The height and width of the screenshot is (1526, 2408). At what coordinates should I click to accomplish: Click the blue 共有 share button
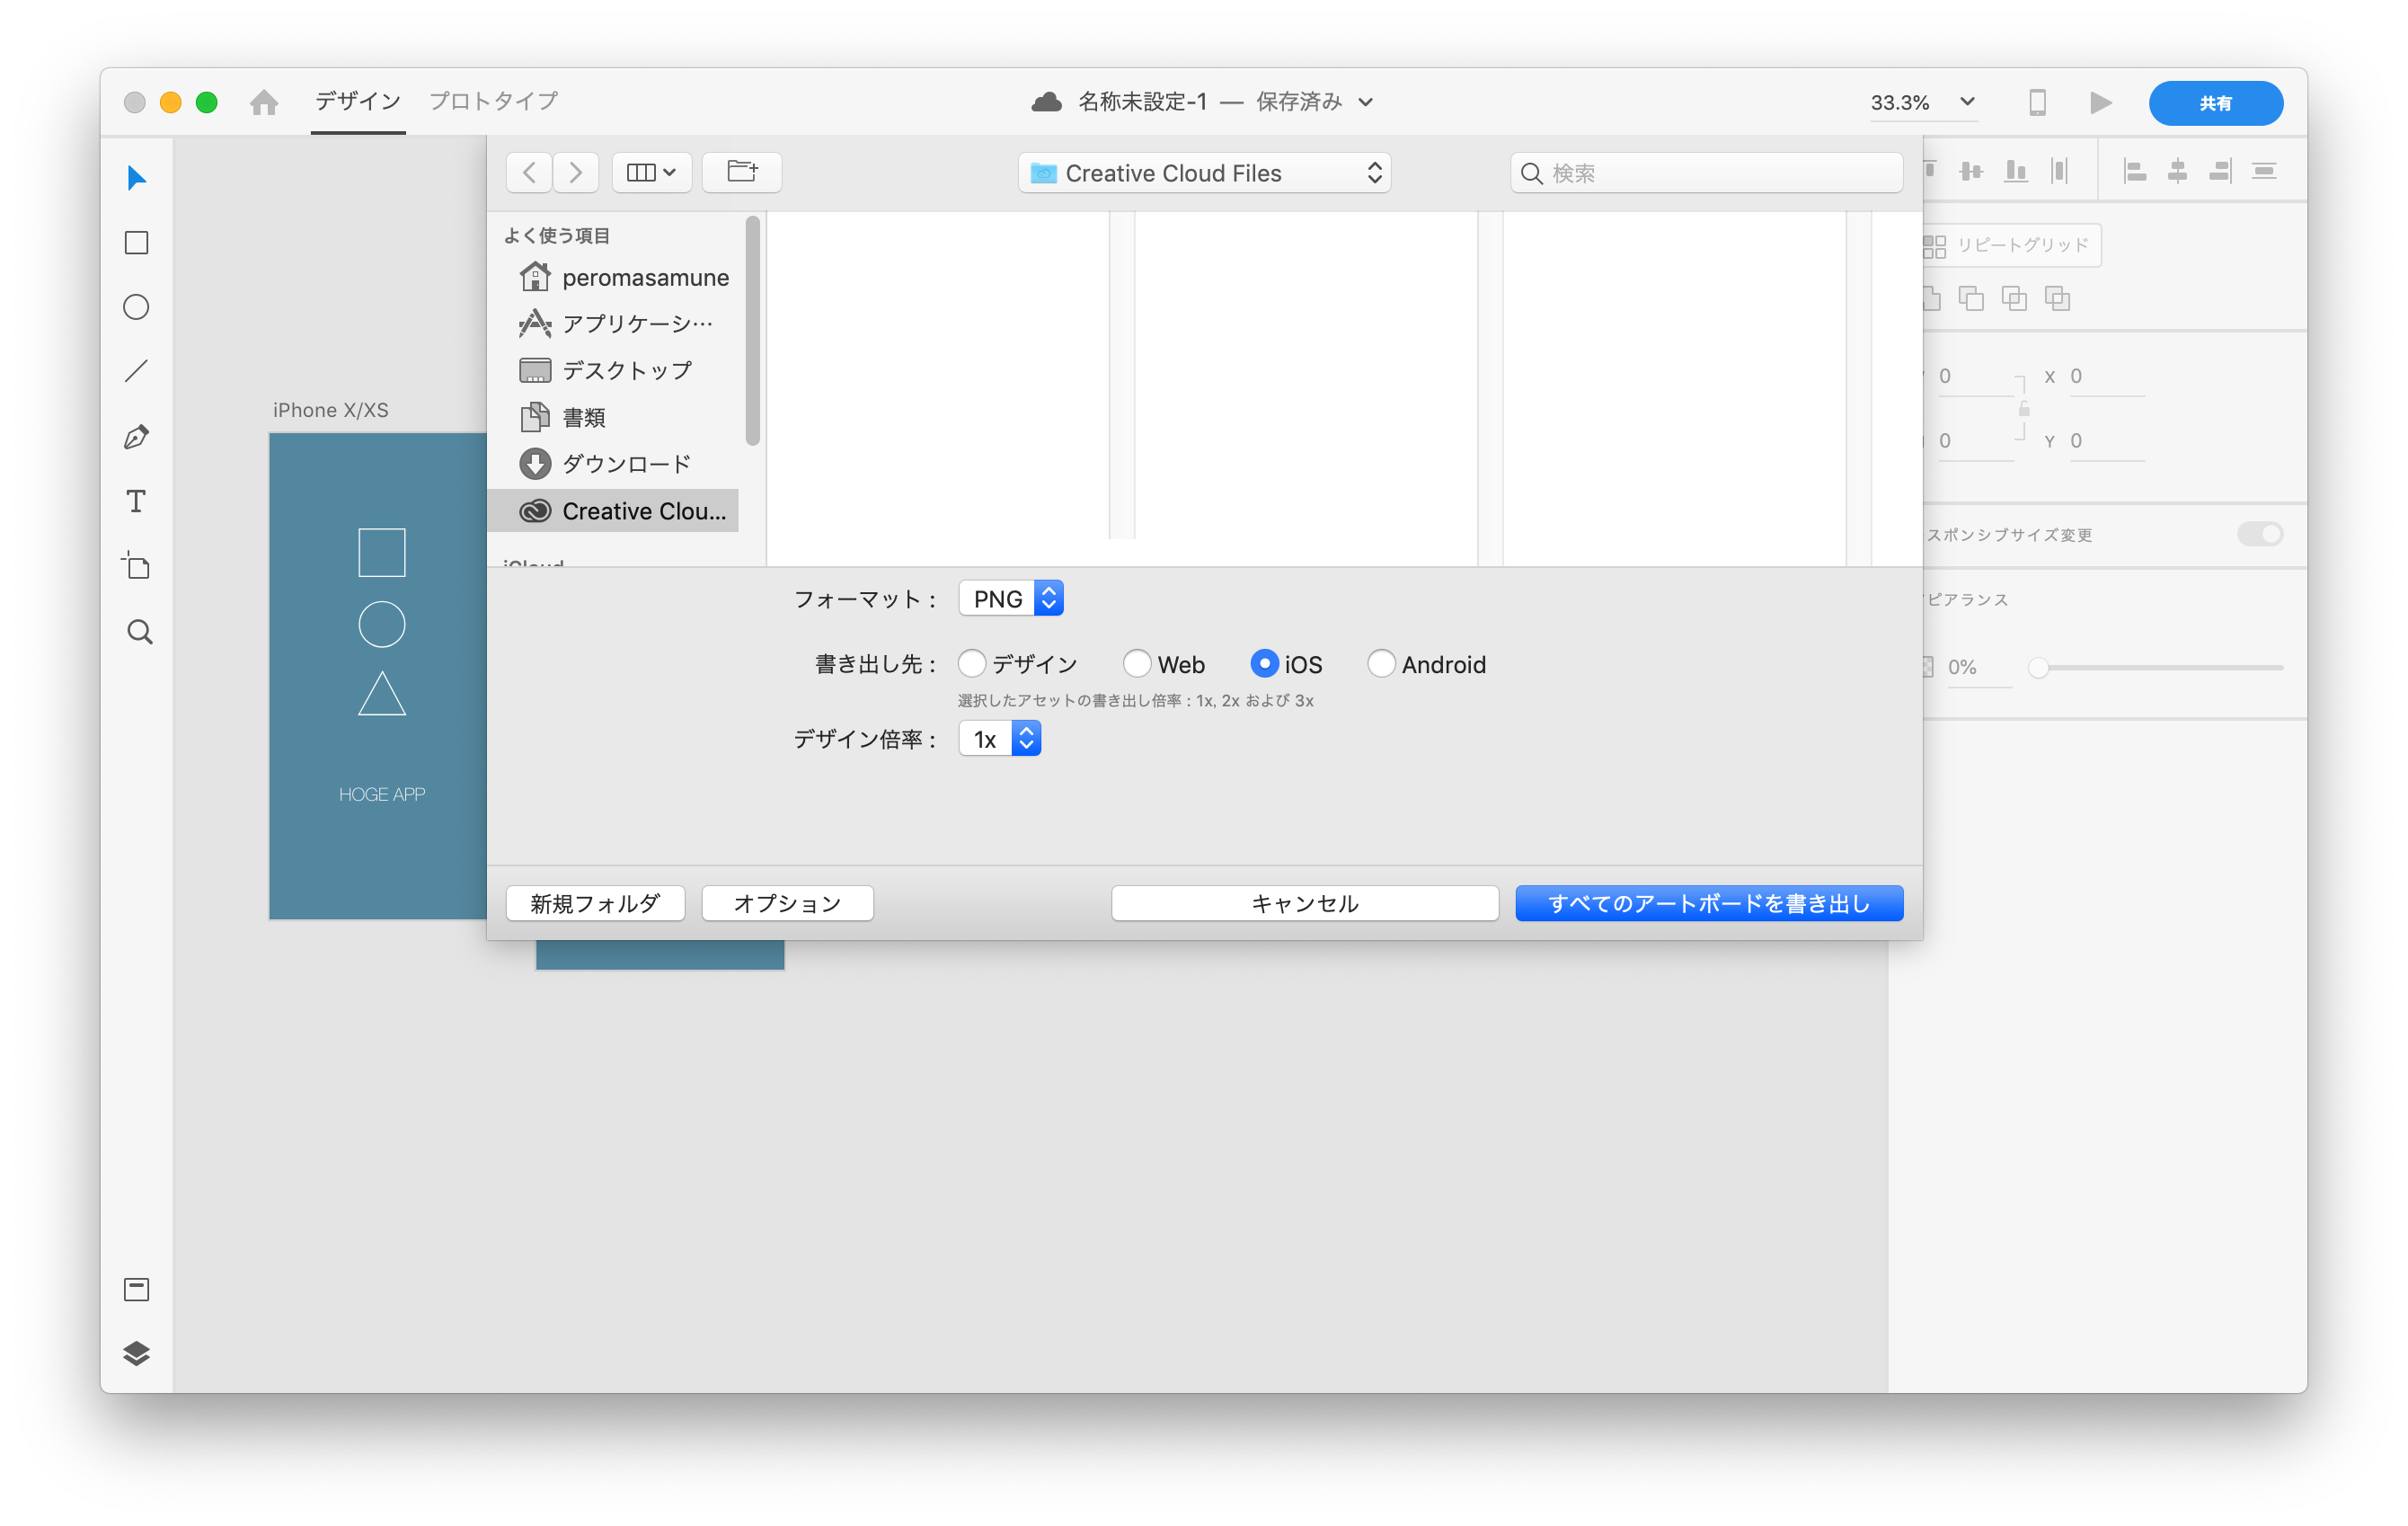tap(2216, 103)
